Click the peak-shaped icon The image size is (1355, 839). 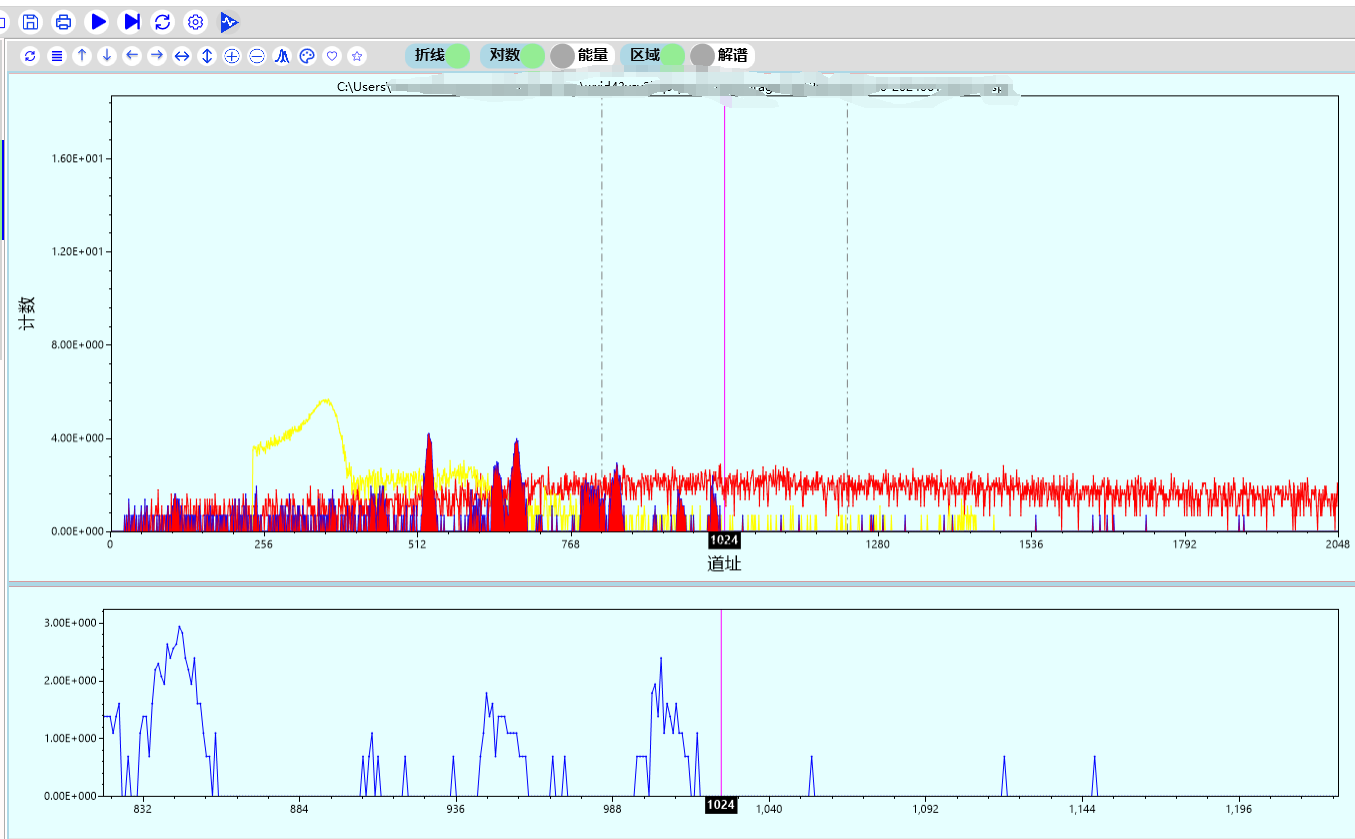(282, 56)
